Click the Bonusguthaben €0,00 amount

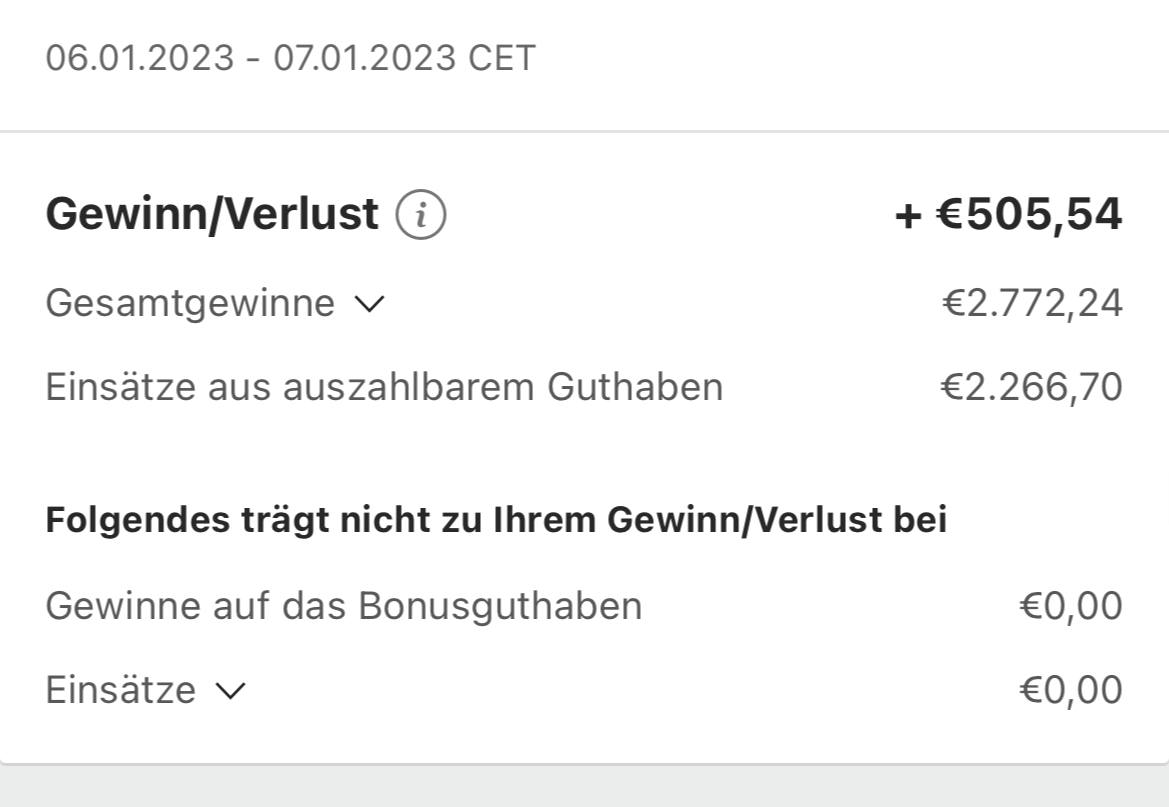(1071, 606)
